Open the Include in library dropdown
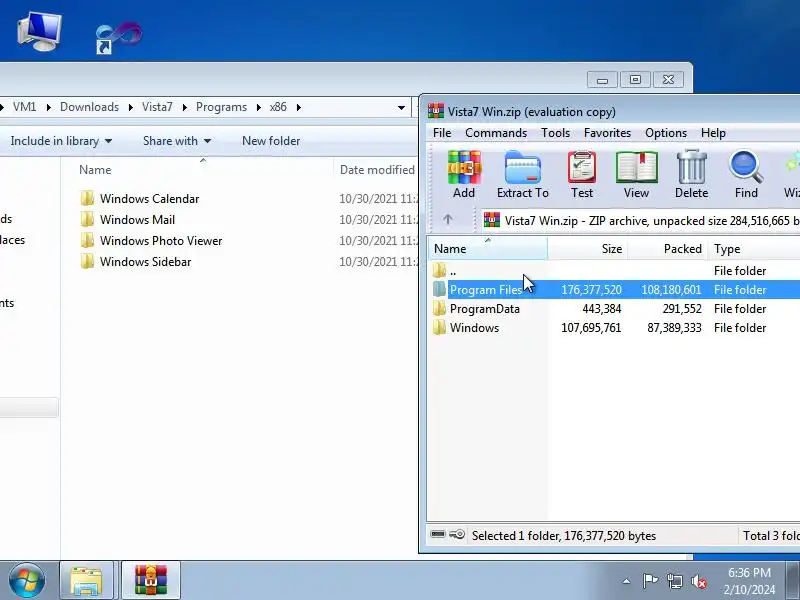This screenshot has height=600, width=800. pyautogui.click(x=61, y=141)
